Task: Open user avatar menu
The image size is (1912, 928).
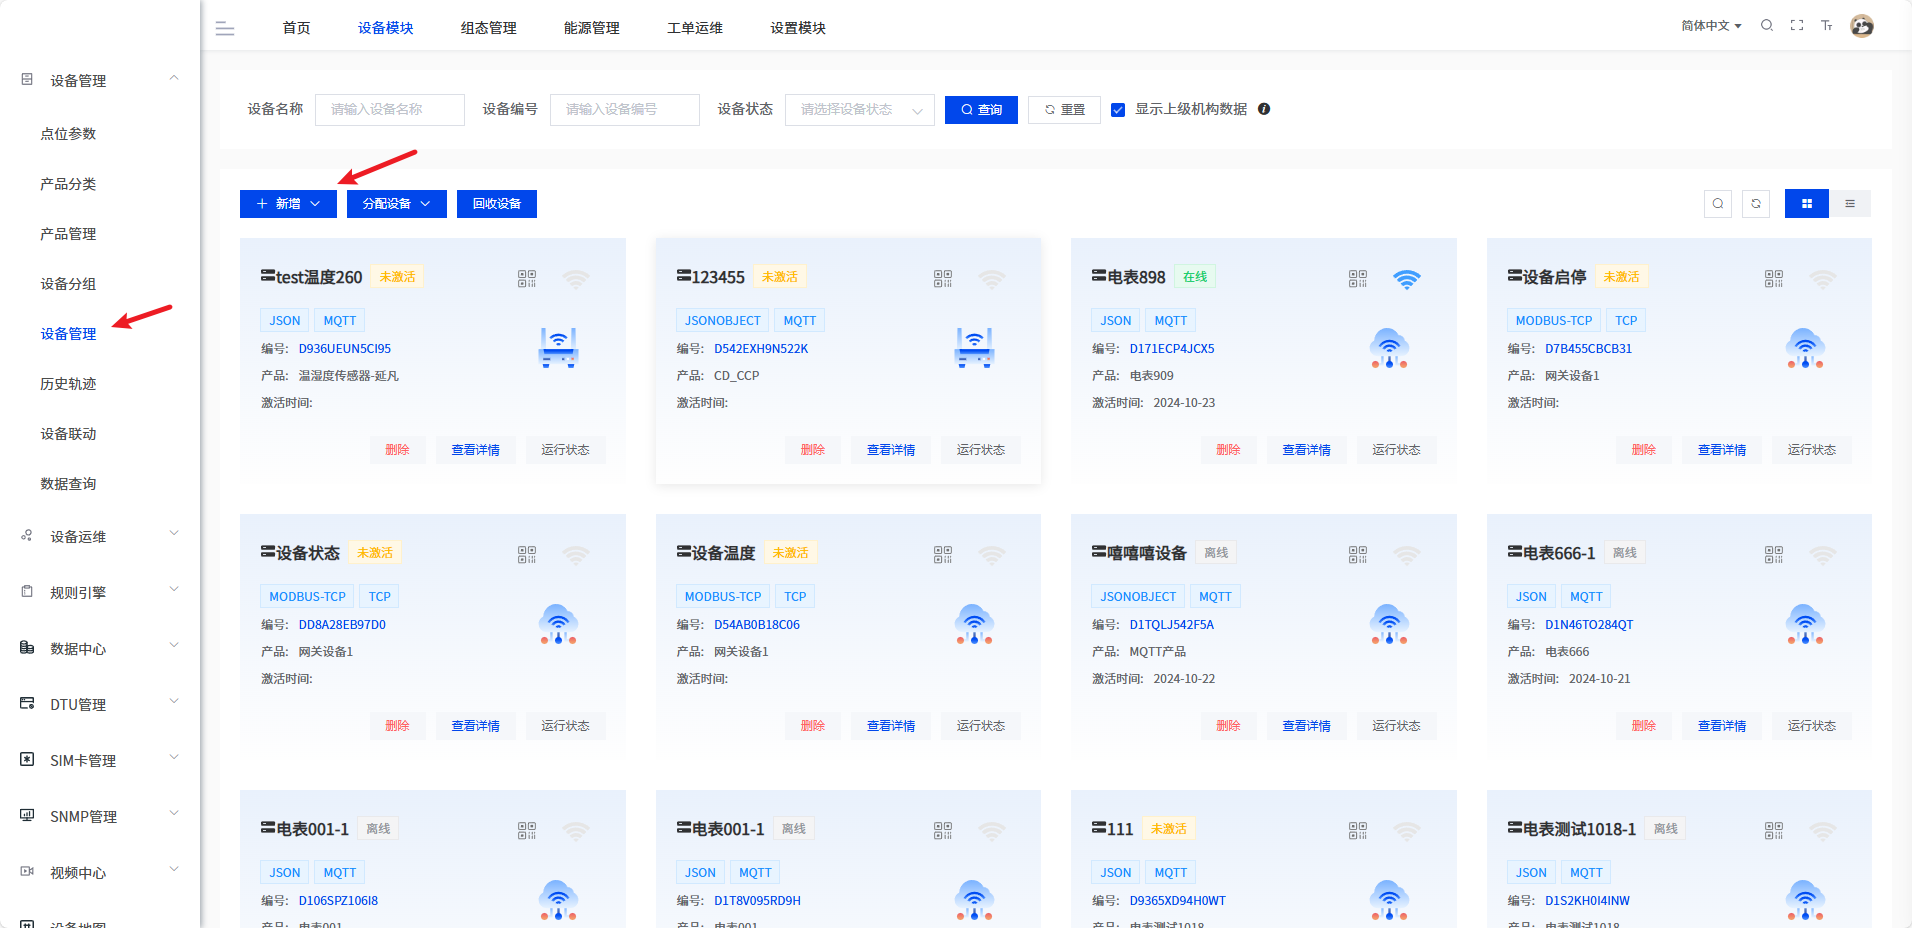Action: tap(1862, 26)
